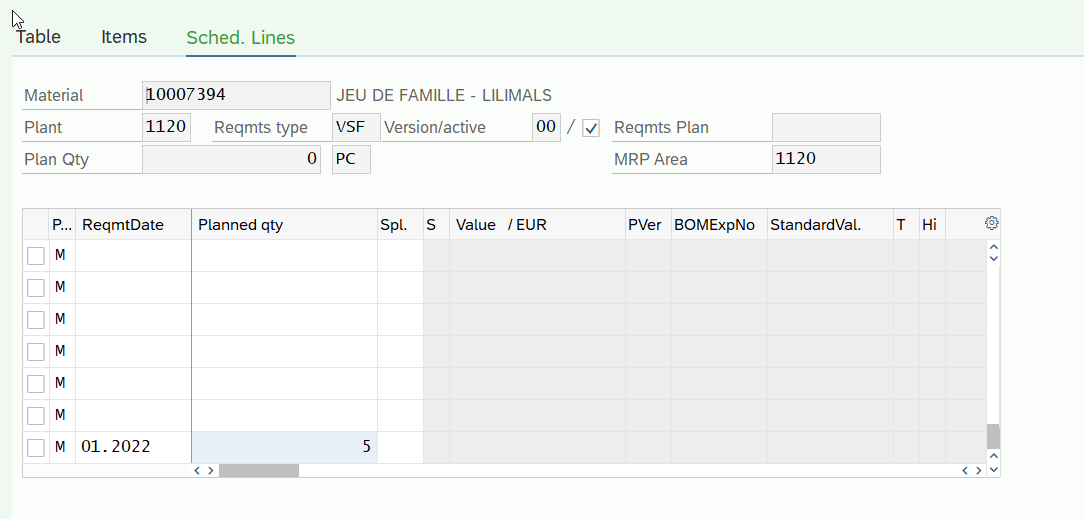Click the Plant field 1120
This screenshot has height=519, width=1084.
point(167,127)
